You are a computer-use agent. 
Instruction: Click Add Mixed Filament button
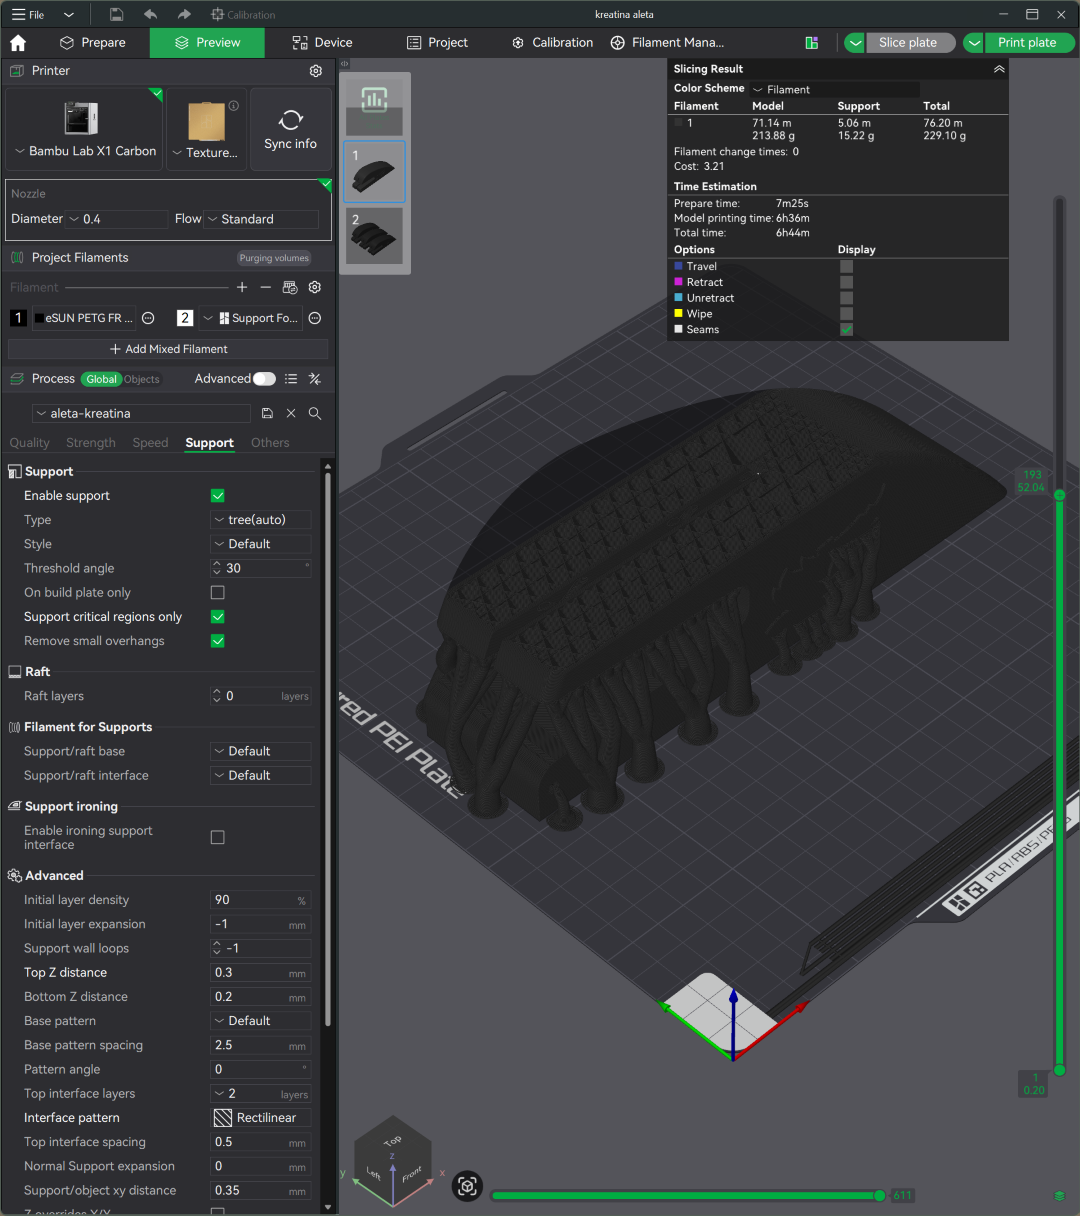click(x=168, y=349)
